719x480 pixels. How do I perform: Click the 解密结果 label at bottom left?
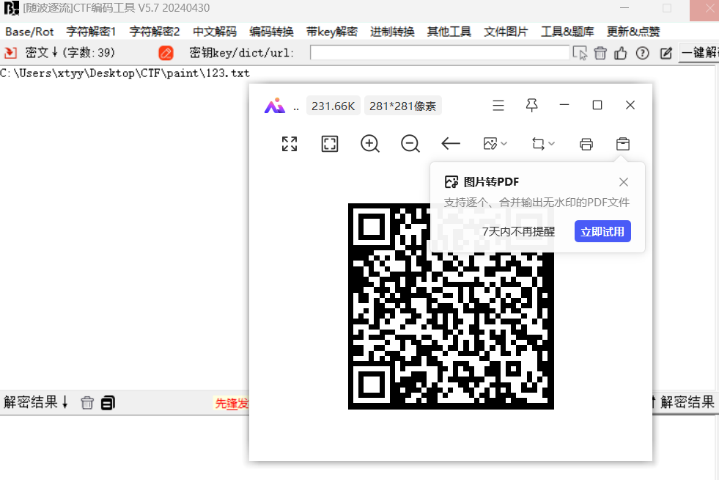point(36,402)
